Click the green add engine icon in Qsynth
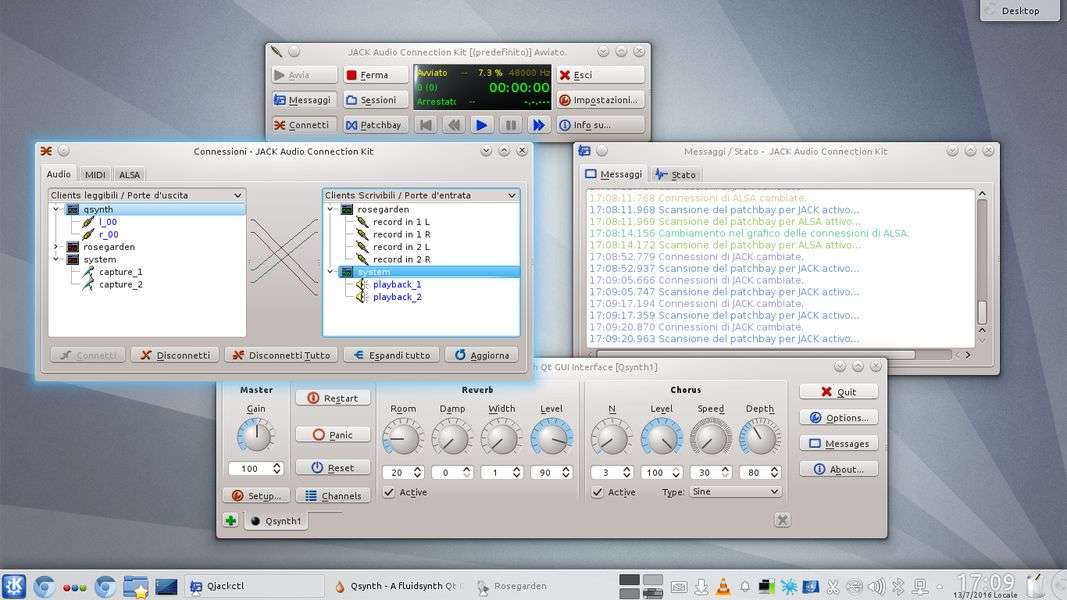This screenshot has width=1067, height=600. coord(231,521)
